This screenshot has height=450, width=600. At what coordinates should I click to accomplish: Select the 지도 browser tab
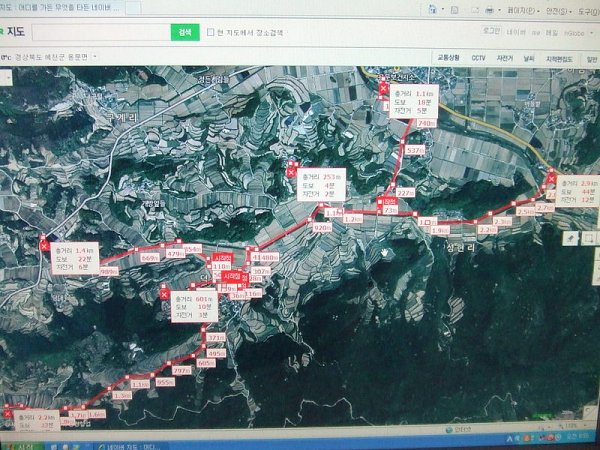point(61,7)
